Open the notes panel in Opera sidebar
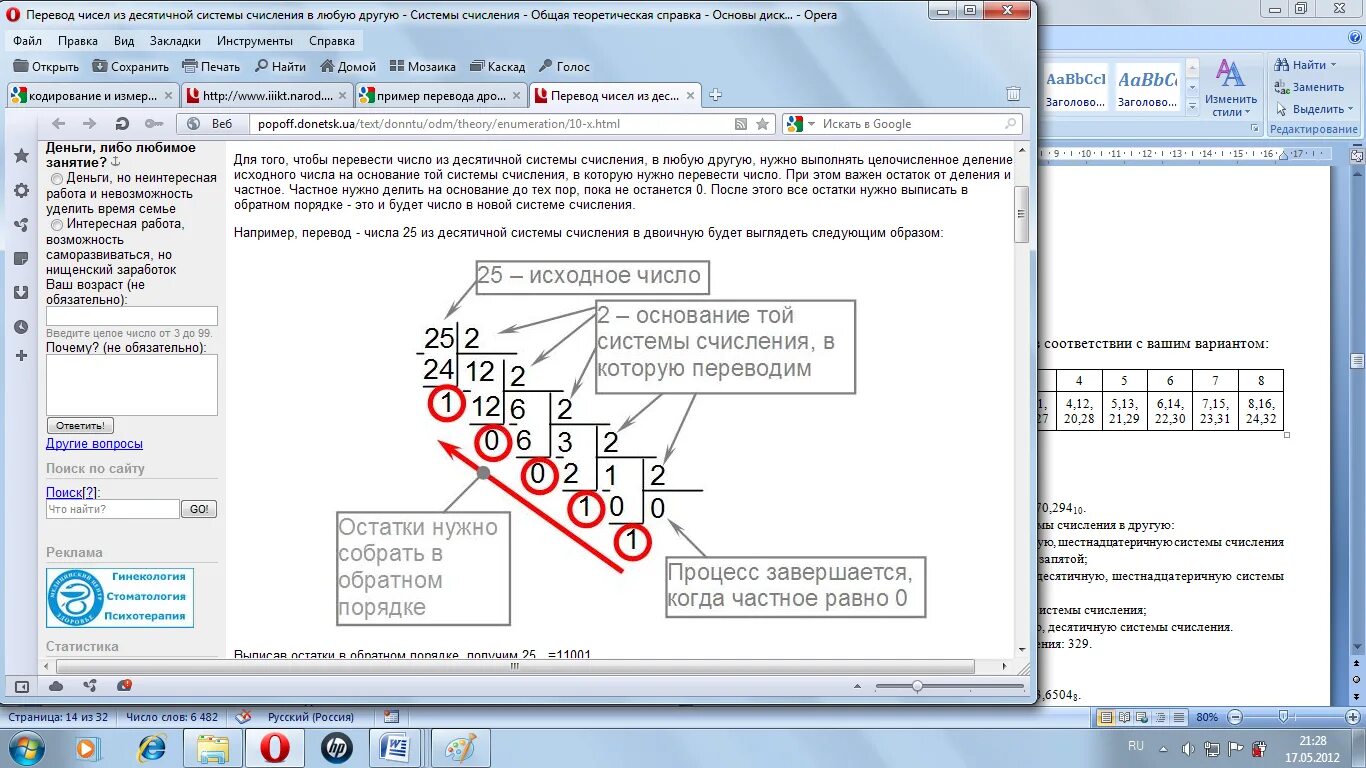Screen dimensions: 1366x768 point(21,259)
